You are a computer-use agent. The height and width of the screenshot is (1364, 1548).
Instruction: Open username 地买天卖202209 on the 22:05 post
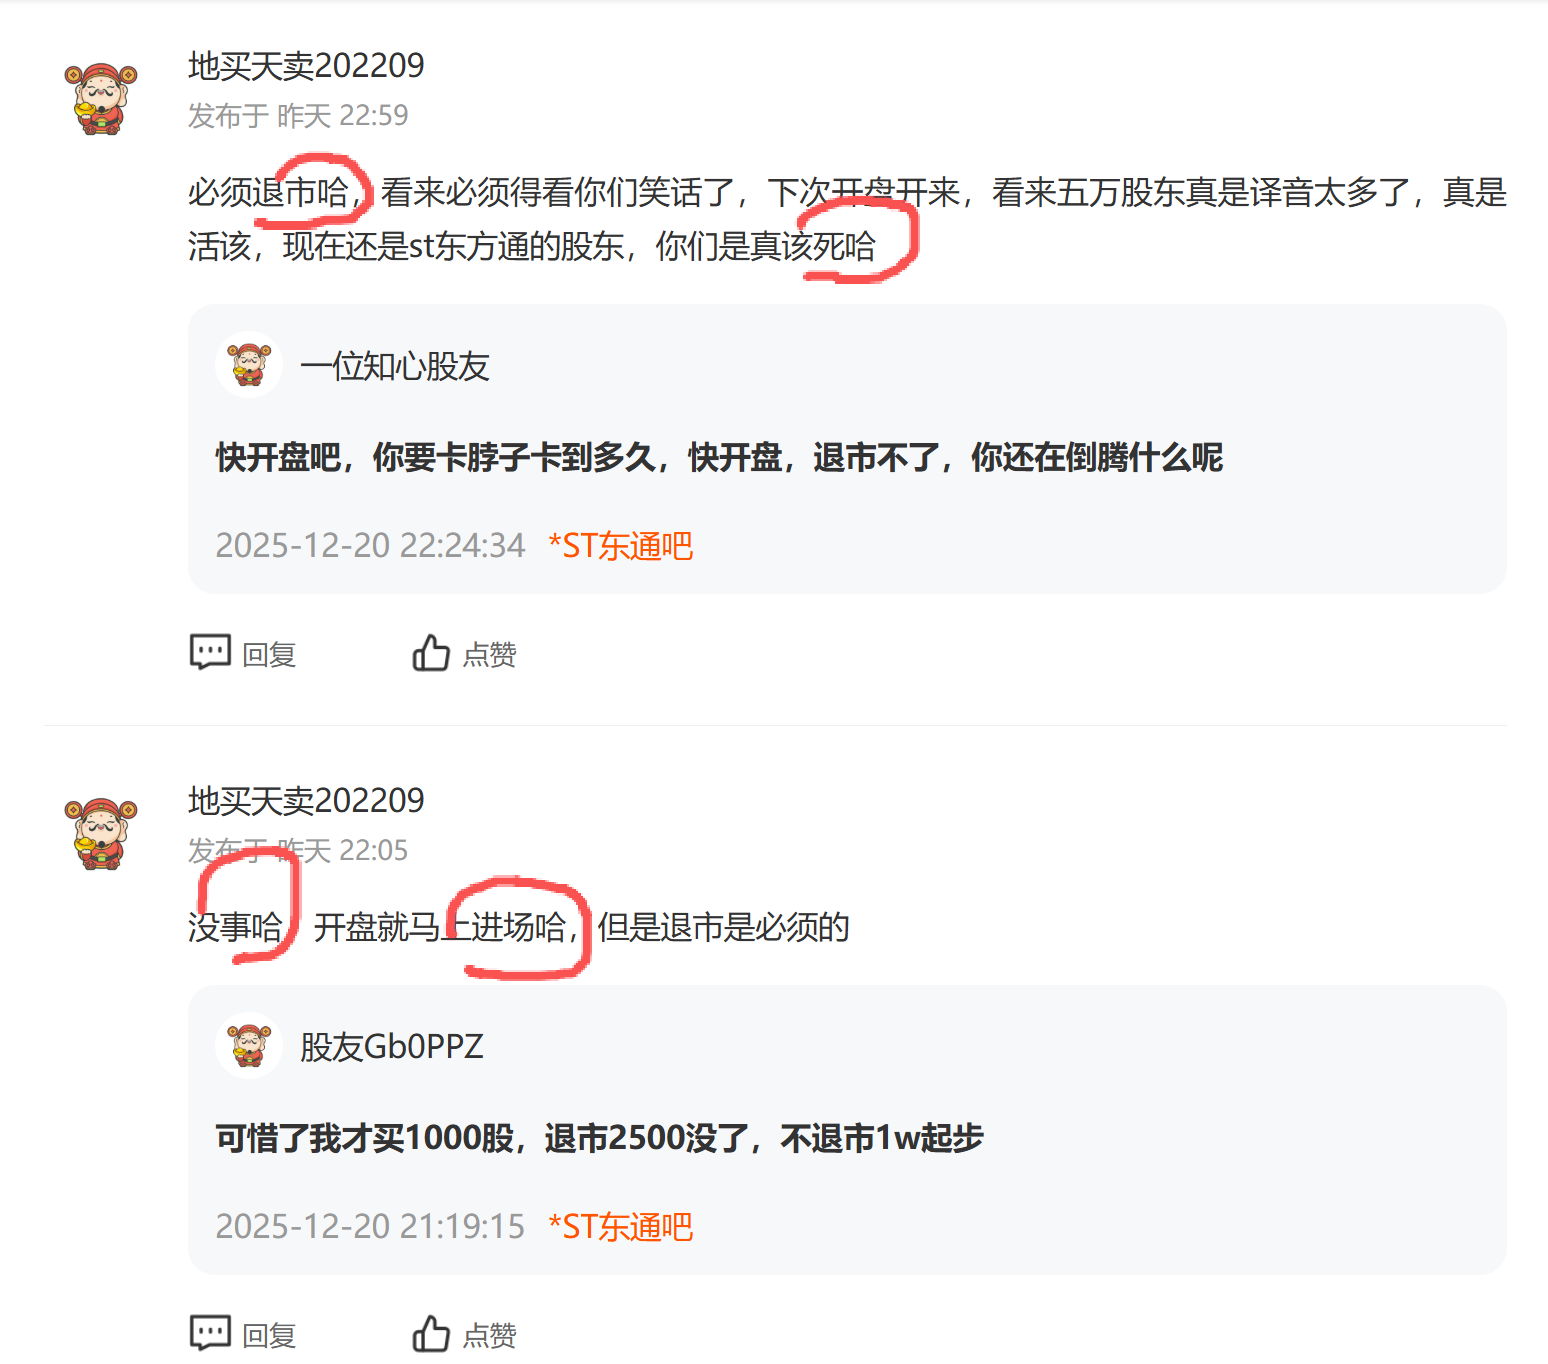[306, 801]
